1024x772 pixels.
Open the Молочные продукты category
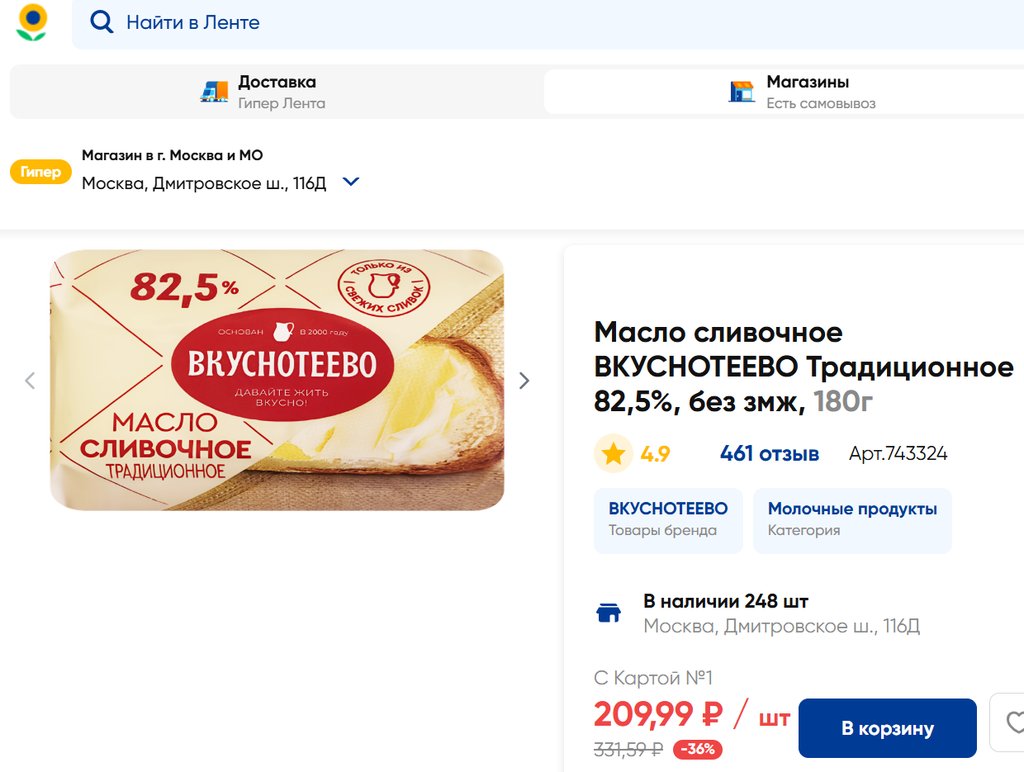coord(852,519)
